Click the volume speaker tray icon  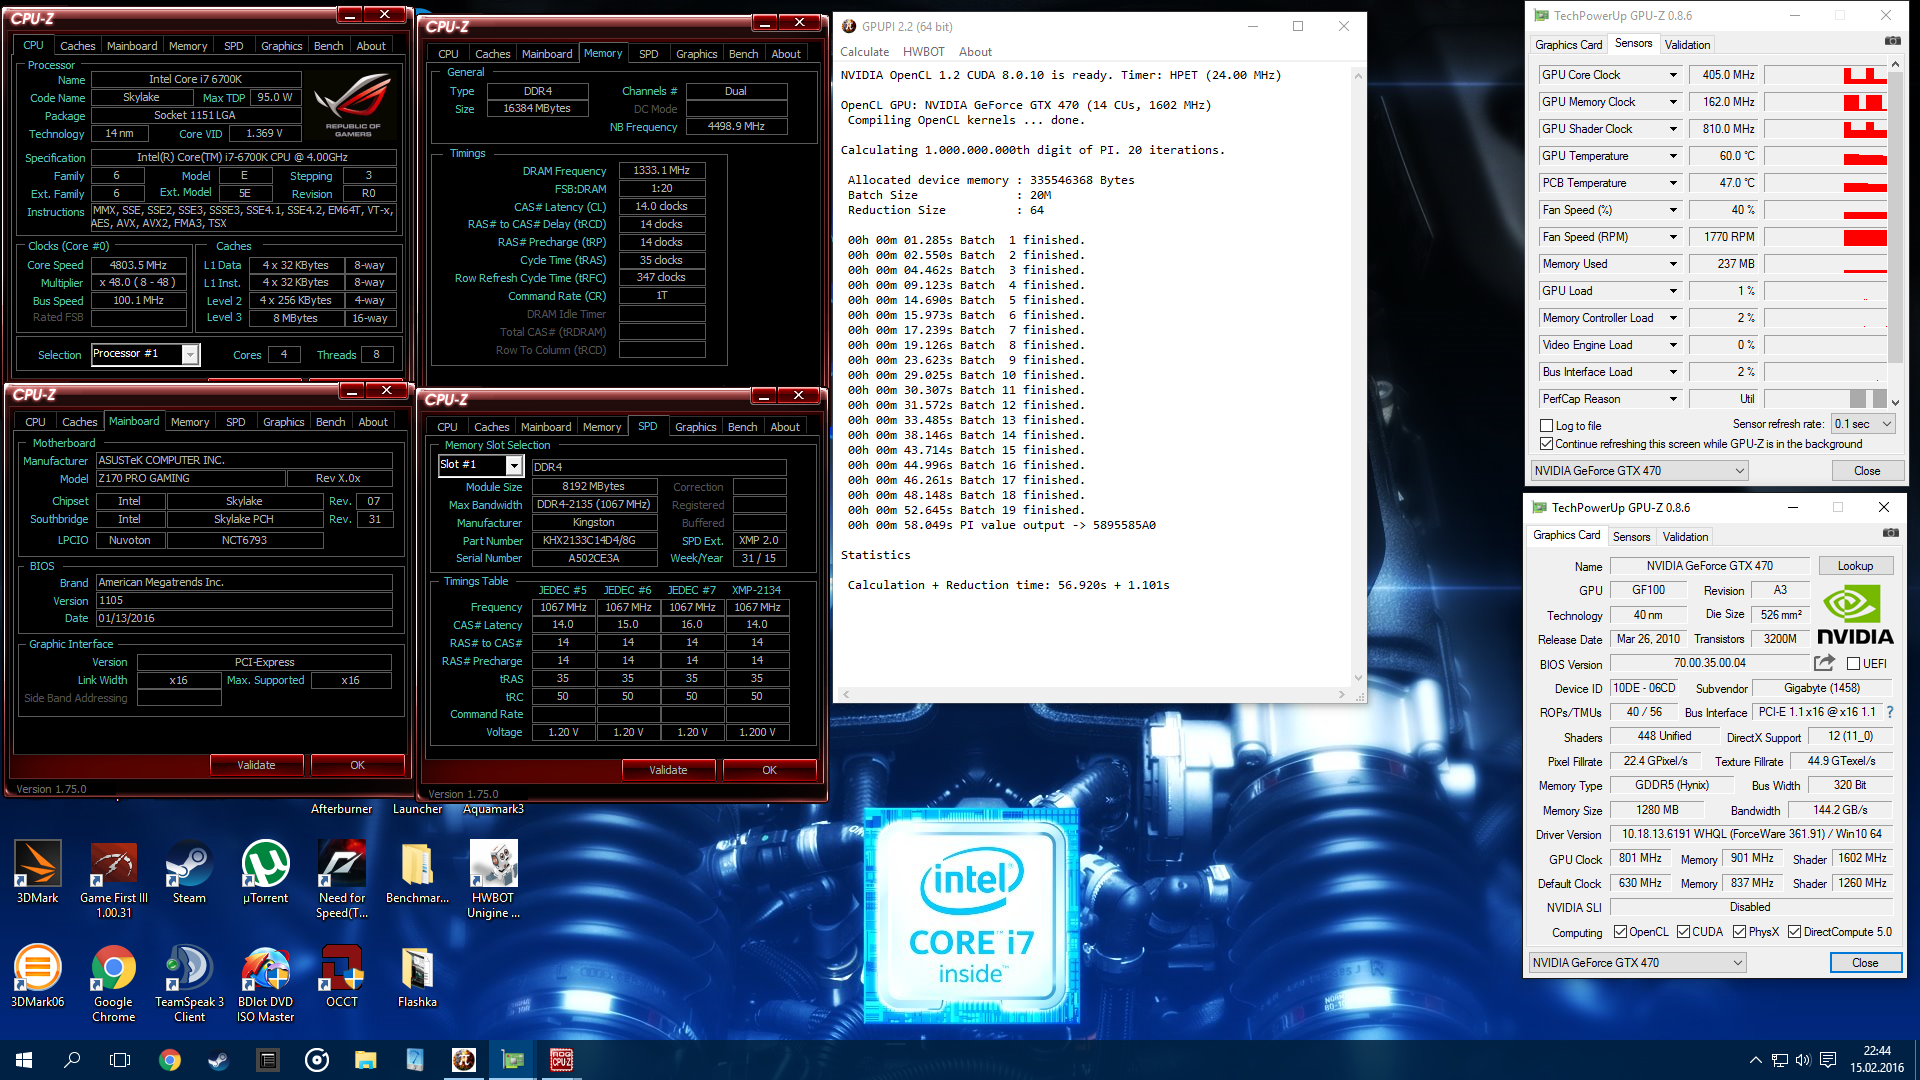pos(1803,1060)
